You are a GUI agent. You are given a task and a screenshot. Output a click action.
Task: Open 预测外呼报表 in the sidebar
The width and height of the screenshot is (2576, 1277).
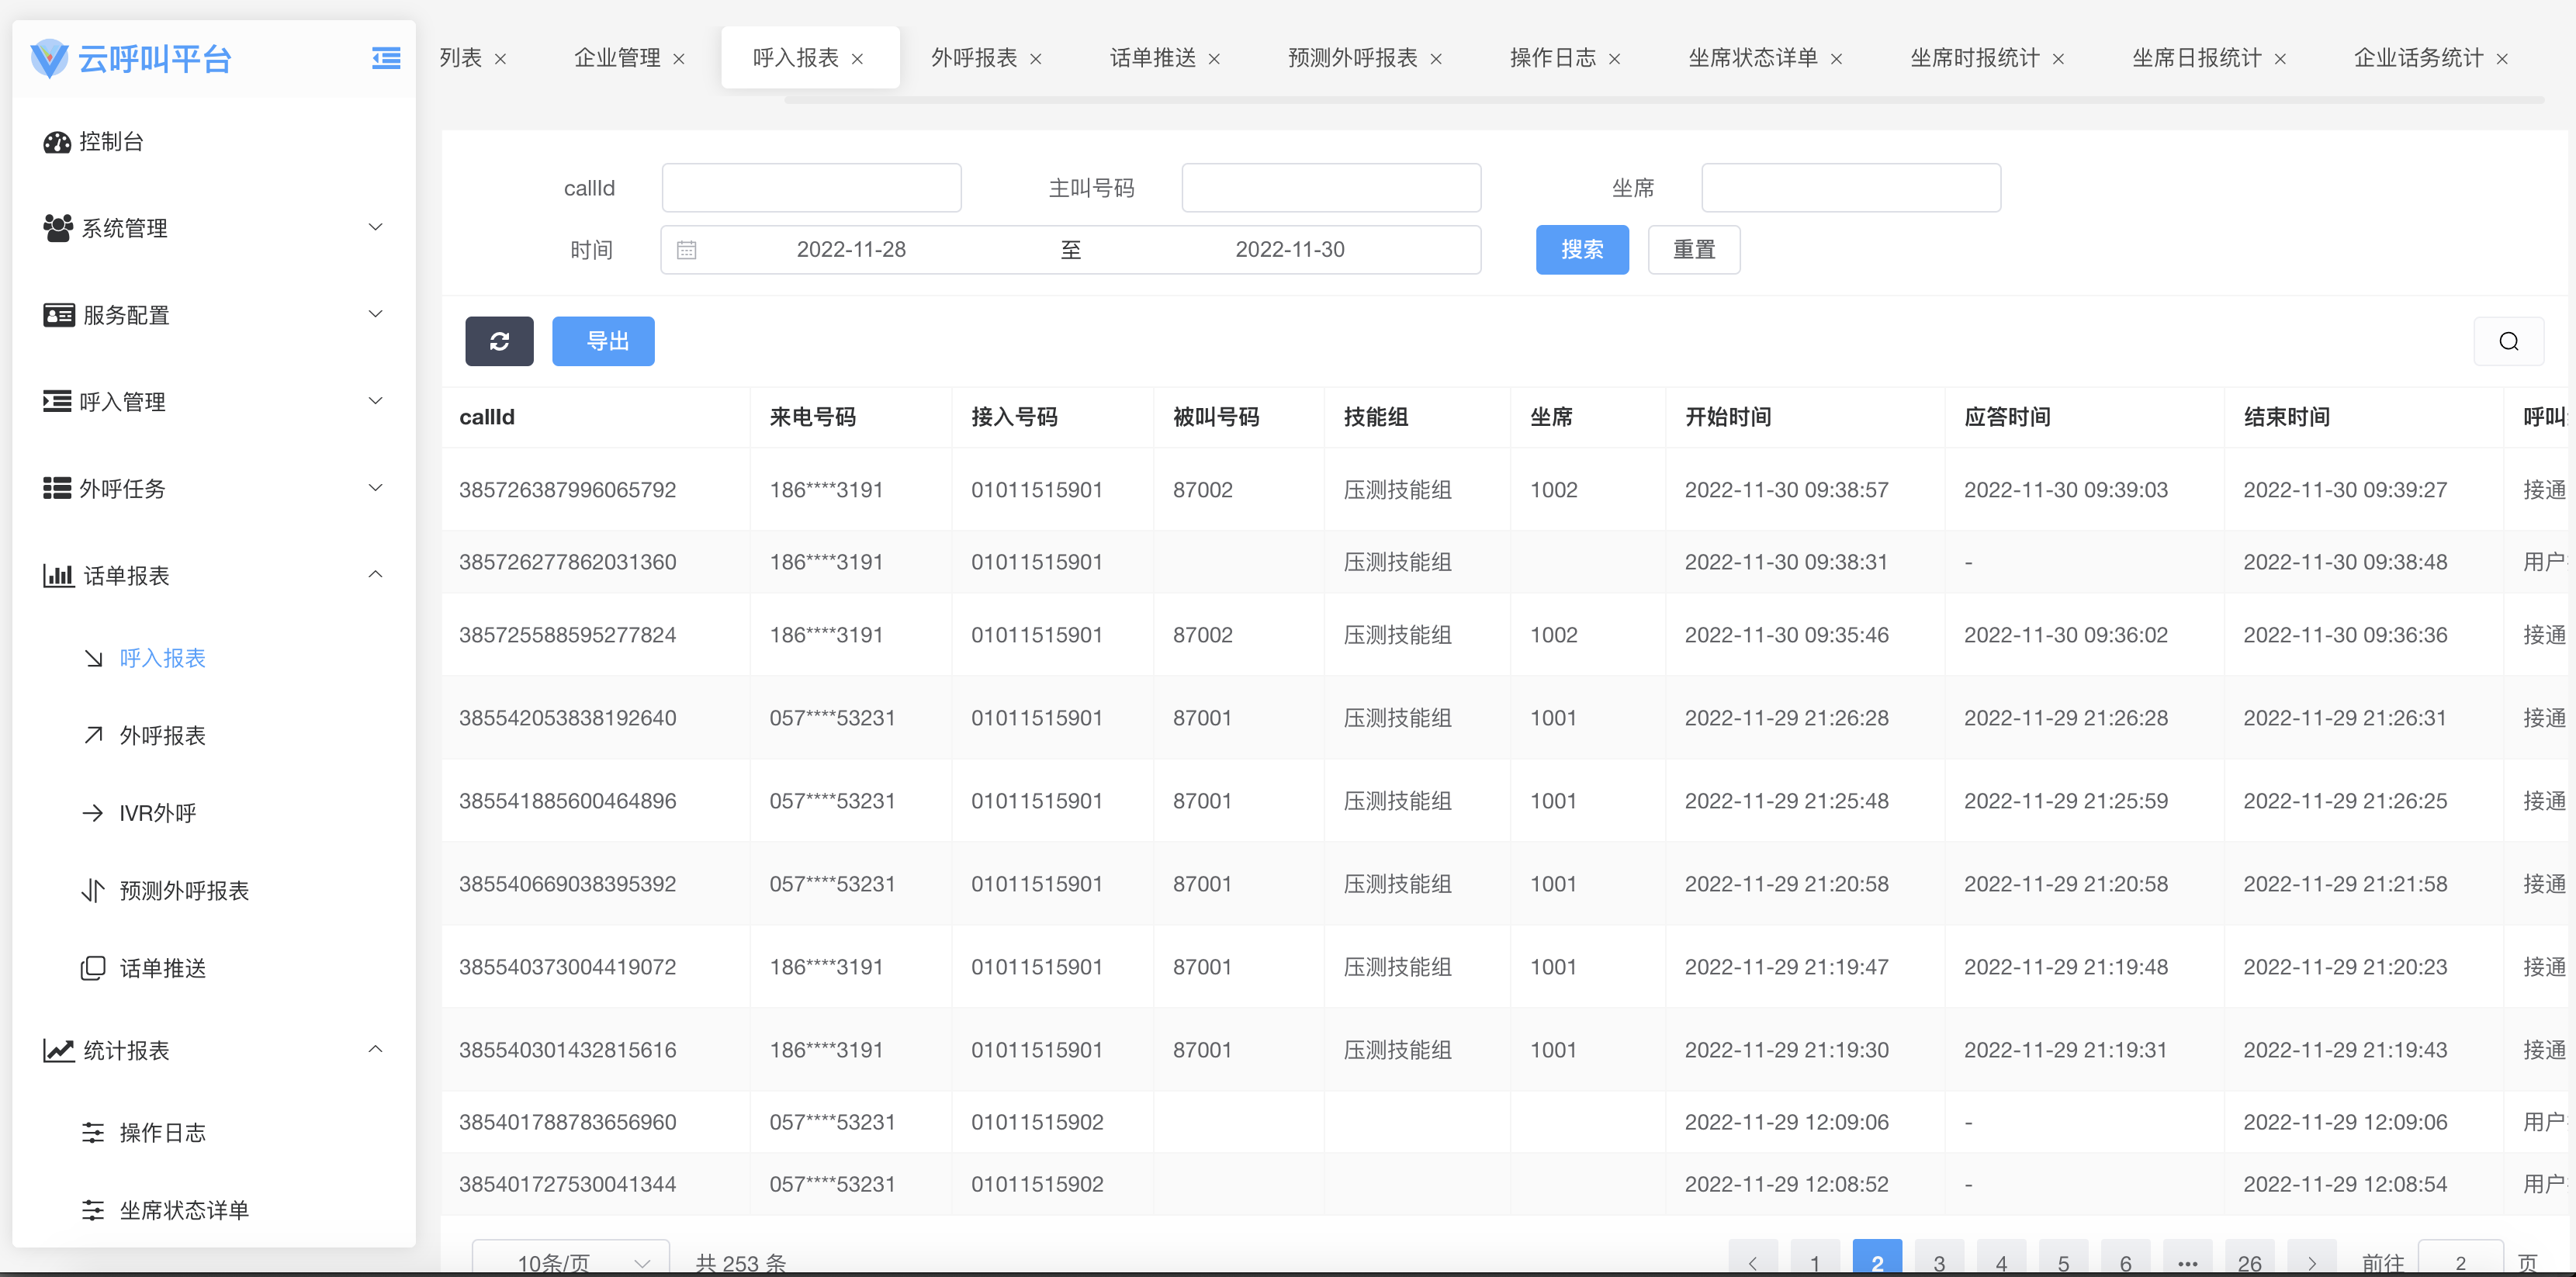[x=184, y=891]
